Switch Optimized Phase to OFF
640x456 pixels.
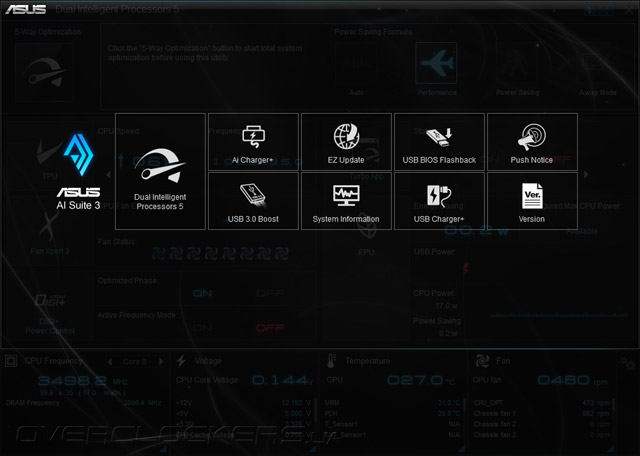[270, 293]
